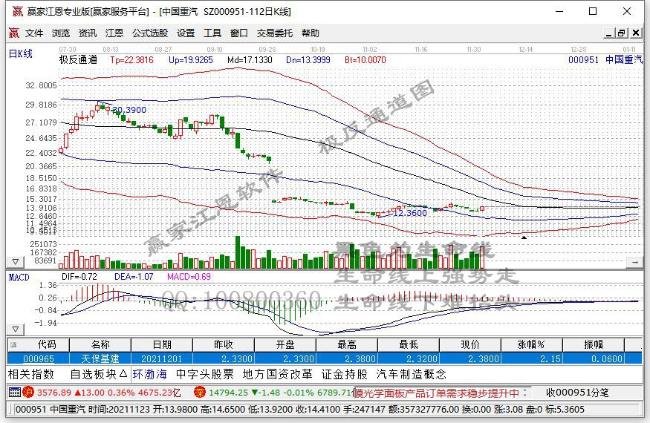This screenshot has width=650, height=423.
Task: Click the red index icon beside 3576.89
Action: (x=28, y=392)
